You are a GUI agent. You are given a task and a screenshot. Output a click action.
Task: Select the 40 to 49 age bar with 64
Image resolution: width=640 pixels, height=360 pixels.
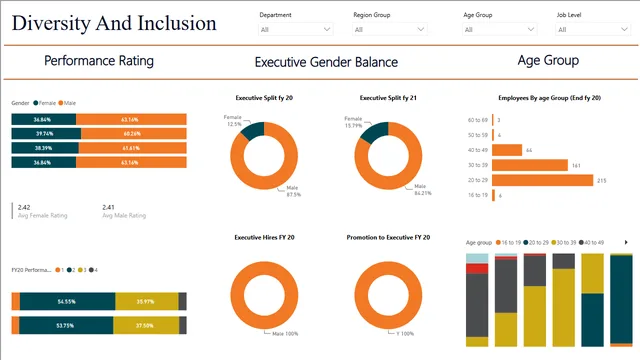click(x=507, y=150)
